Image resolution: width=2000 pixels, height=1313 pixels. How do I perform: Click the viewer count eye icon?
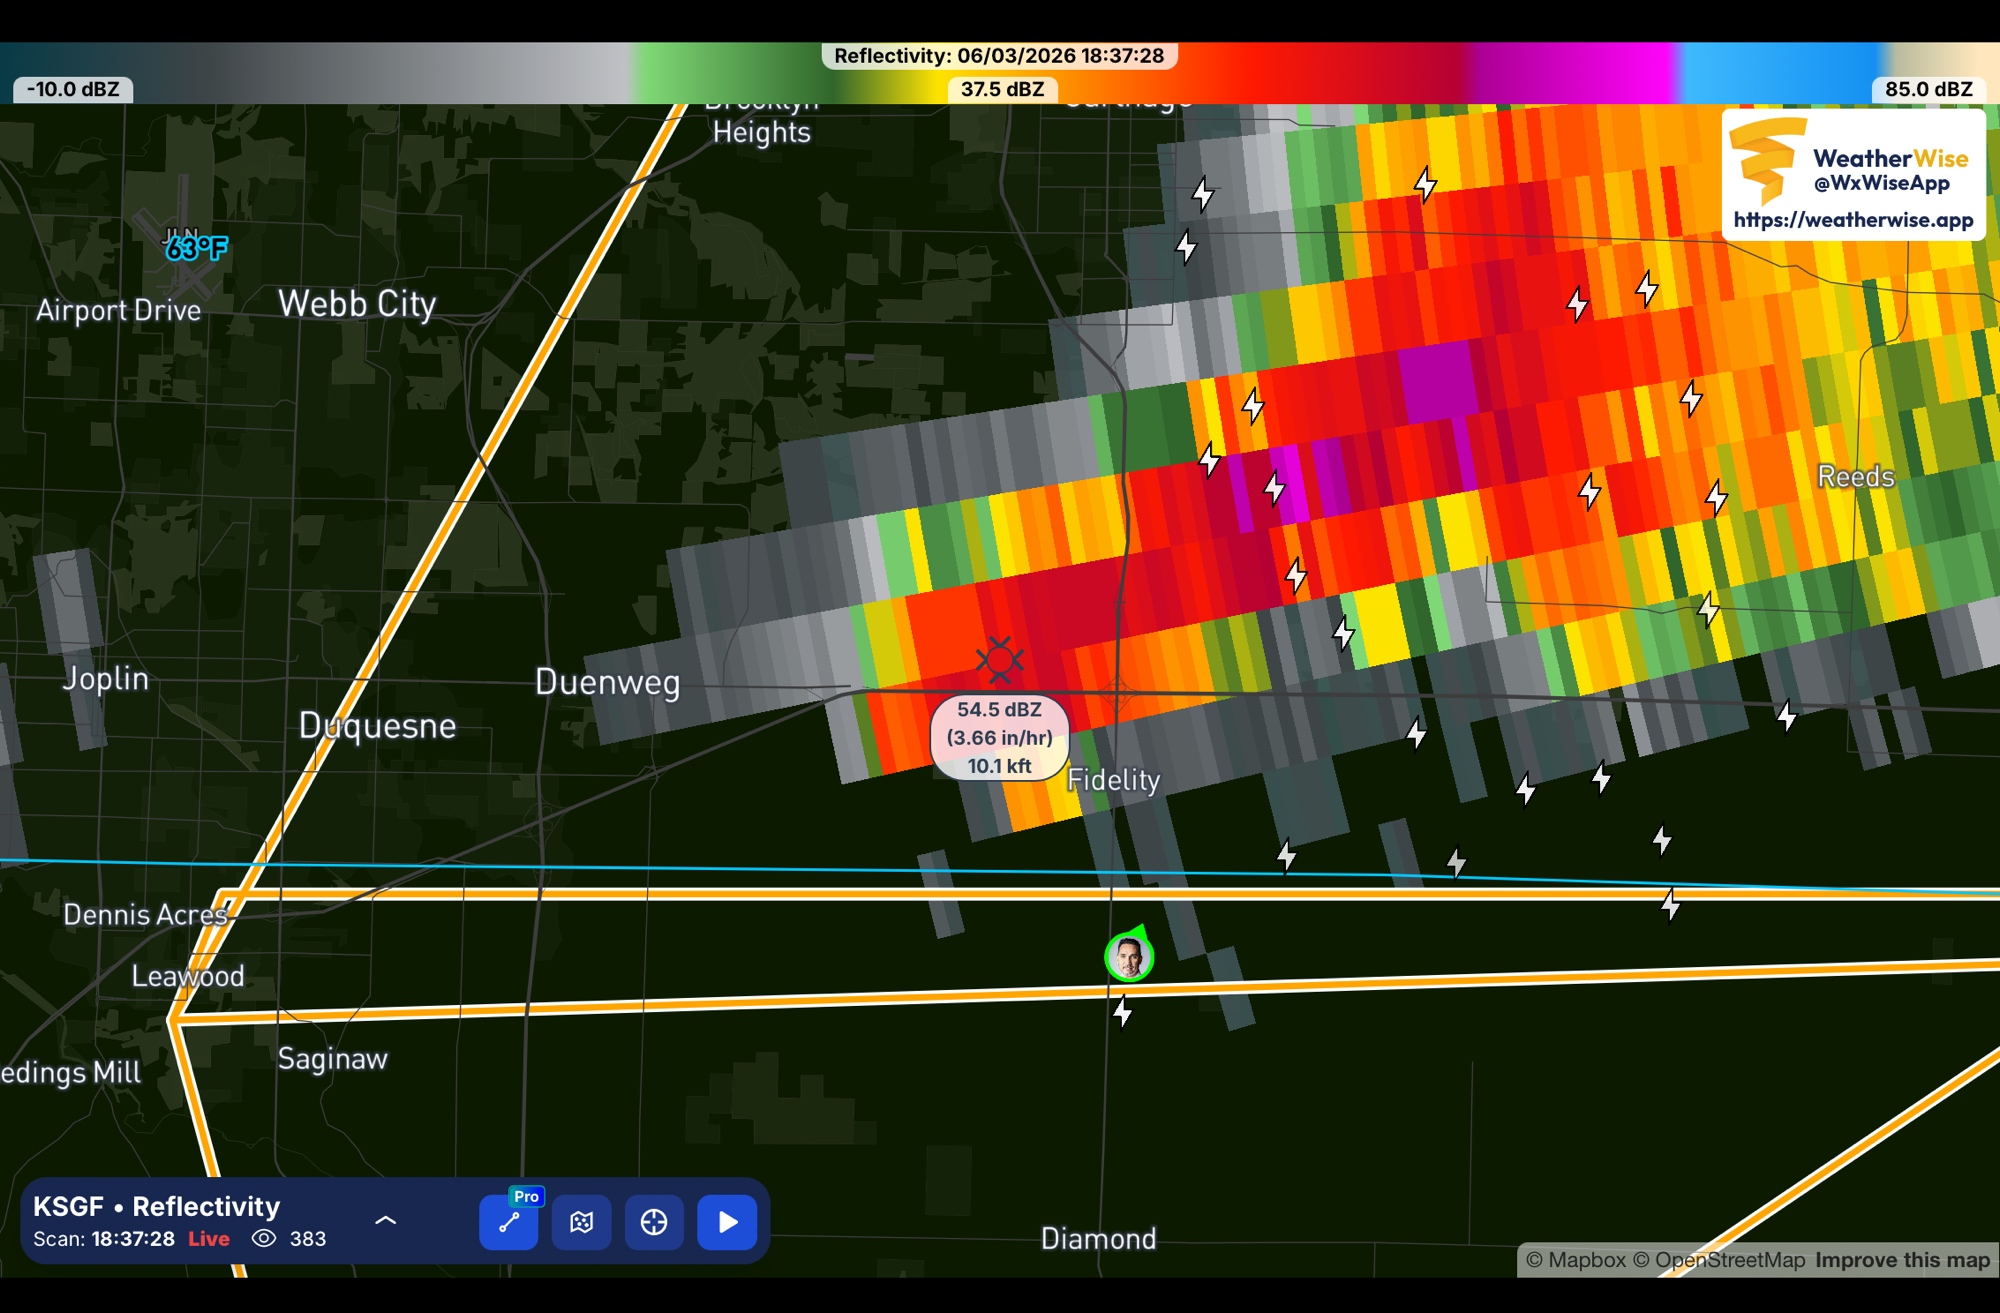pyautogui.click(x=264, y=1238)
